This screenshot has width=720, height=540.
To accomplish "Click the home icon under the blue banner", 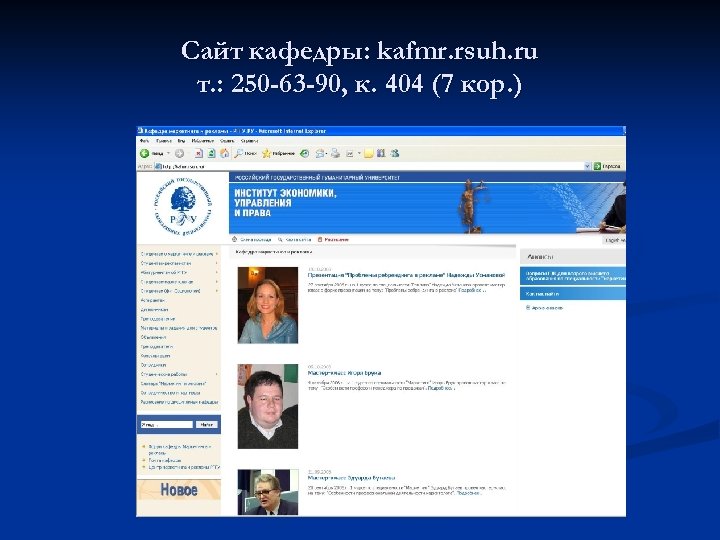I will [x=235, y=239].
